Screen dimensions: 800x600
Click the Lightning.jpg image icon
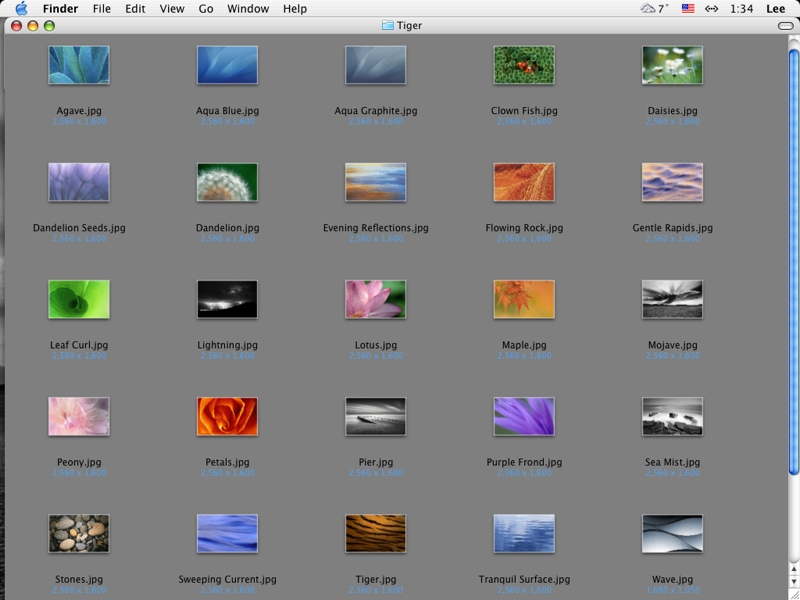[x=227, y=299]
